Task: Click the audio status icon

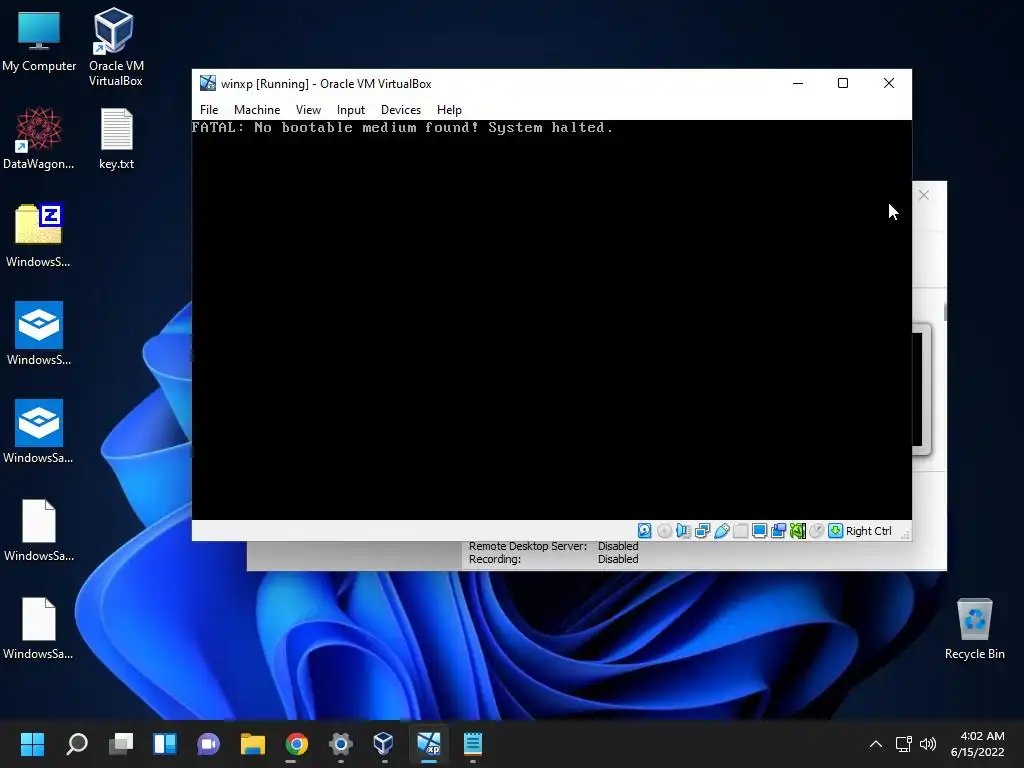Action: tap(683, 531)
